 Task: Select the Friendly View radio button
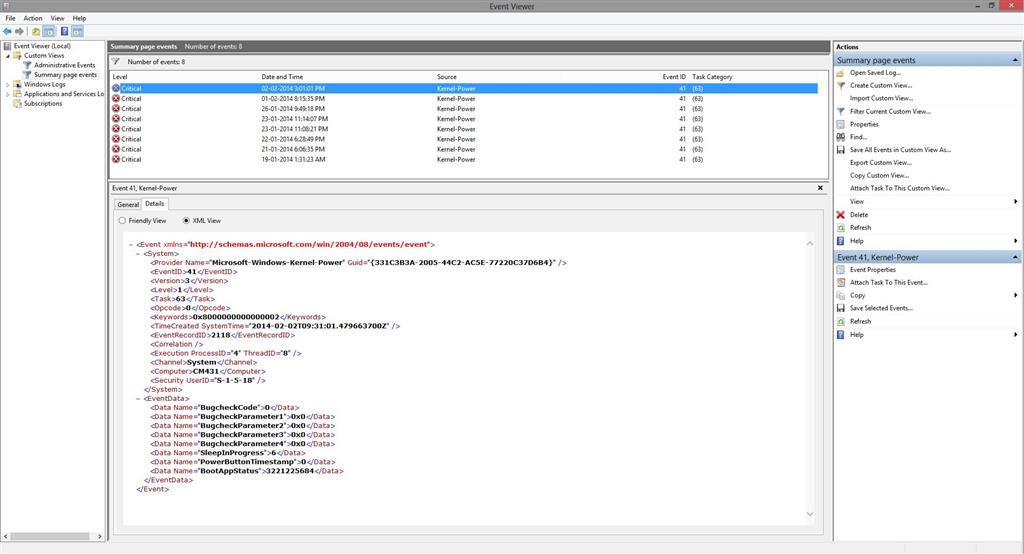pyautogui.click(x=122, y=221)
